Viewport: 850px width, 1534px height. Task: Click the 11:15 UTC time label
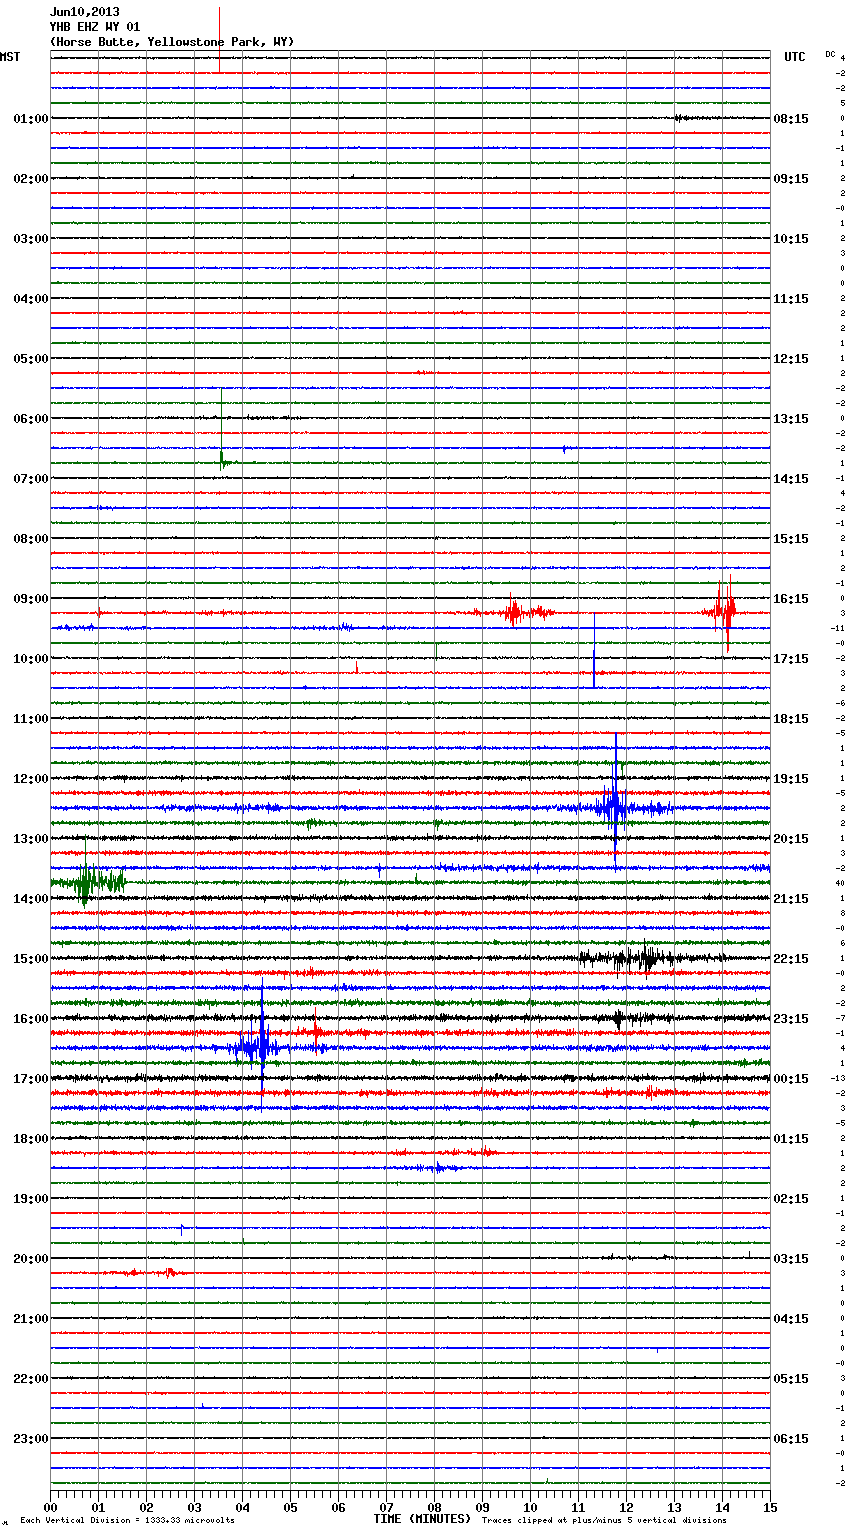click(x=791, y=299)
